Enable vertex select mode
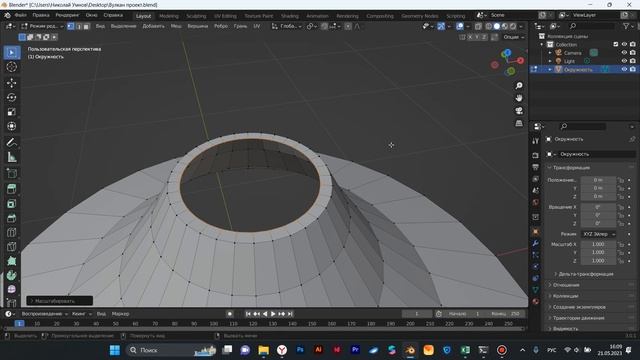 [71, 26]
